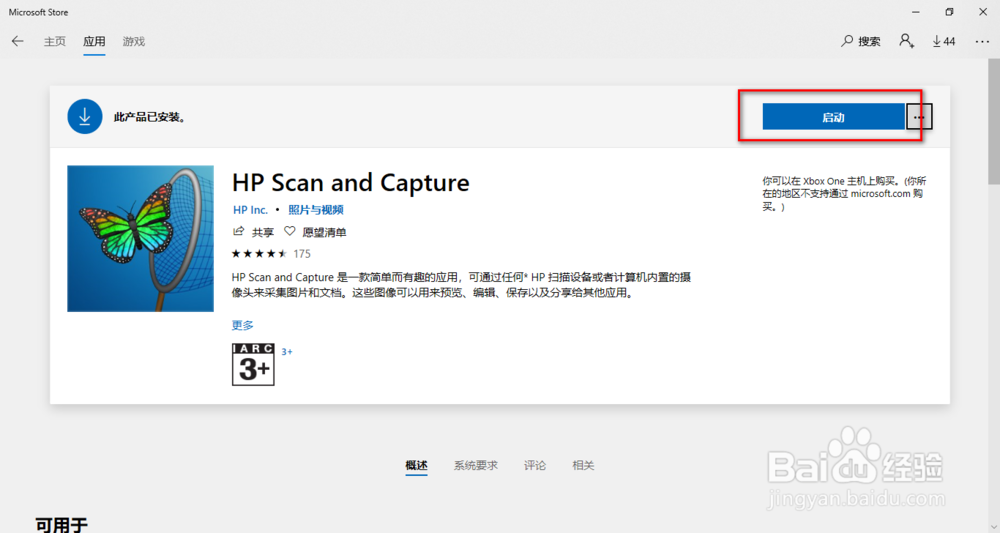Select the 概述 overview tab

[x=416, y=465]
